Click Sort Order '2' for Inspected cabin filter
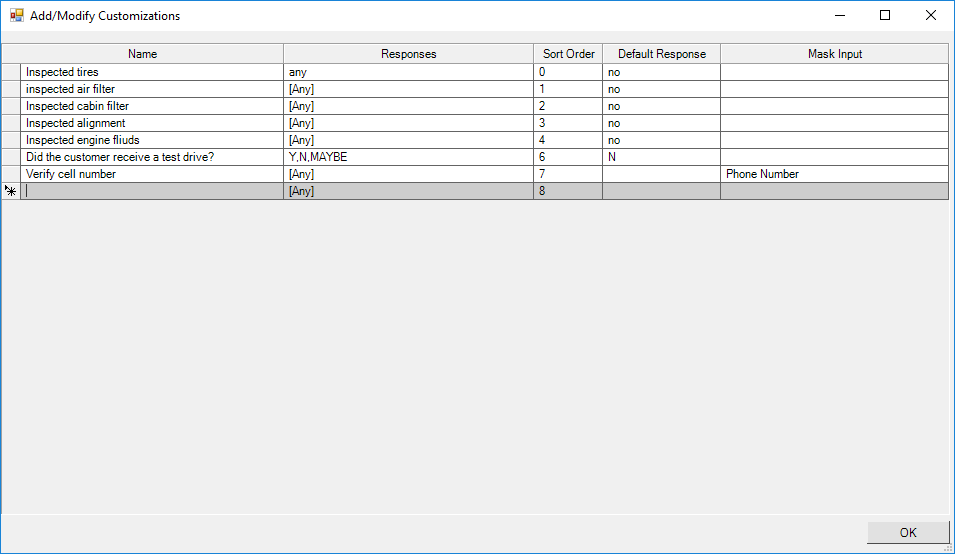 click(x=568, y=106)
